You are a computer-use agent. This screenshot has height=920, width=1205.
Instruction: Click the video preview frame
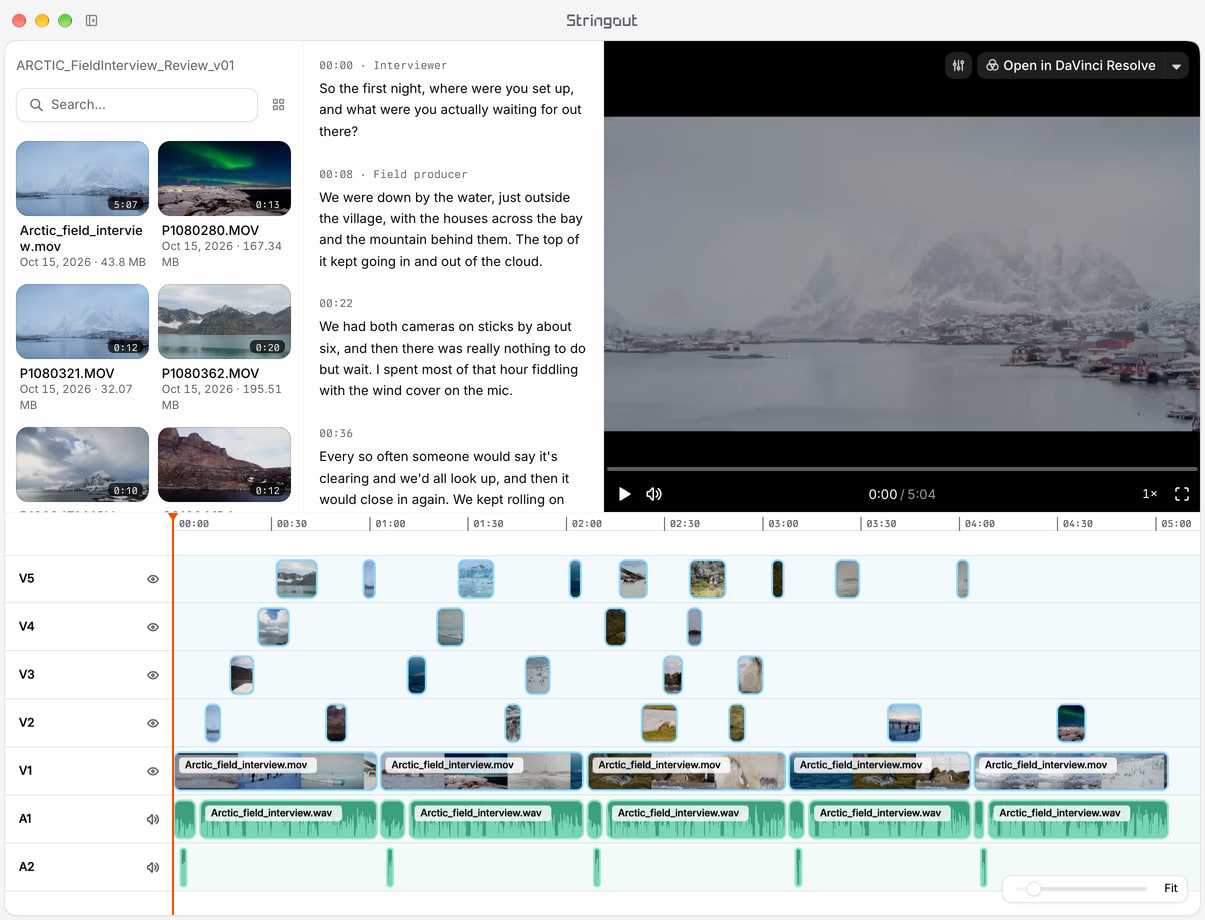[x=902, y=274]
